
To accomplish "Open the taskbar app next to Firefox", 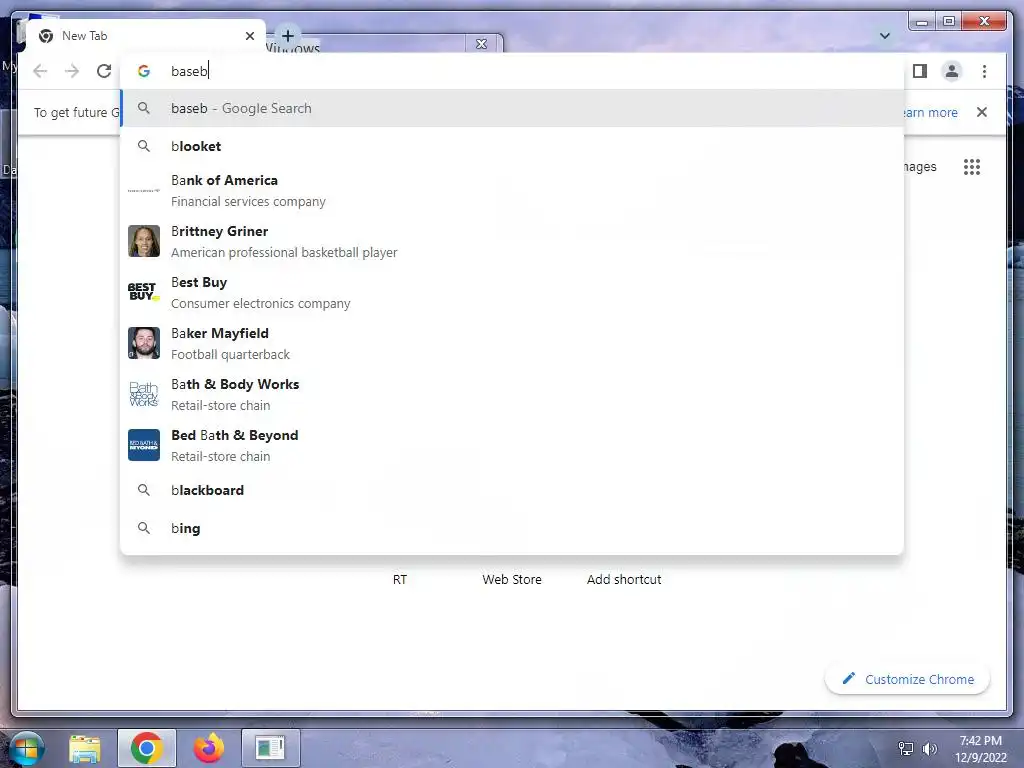I will tap(270, 748).
